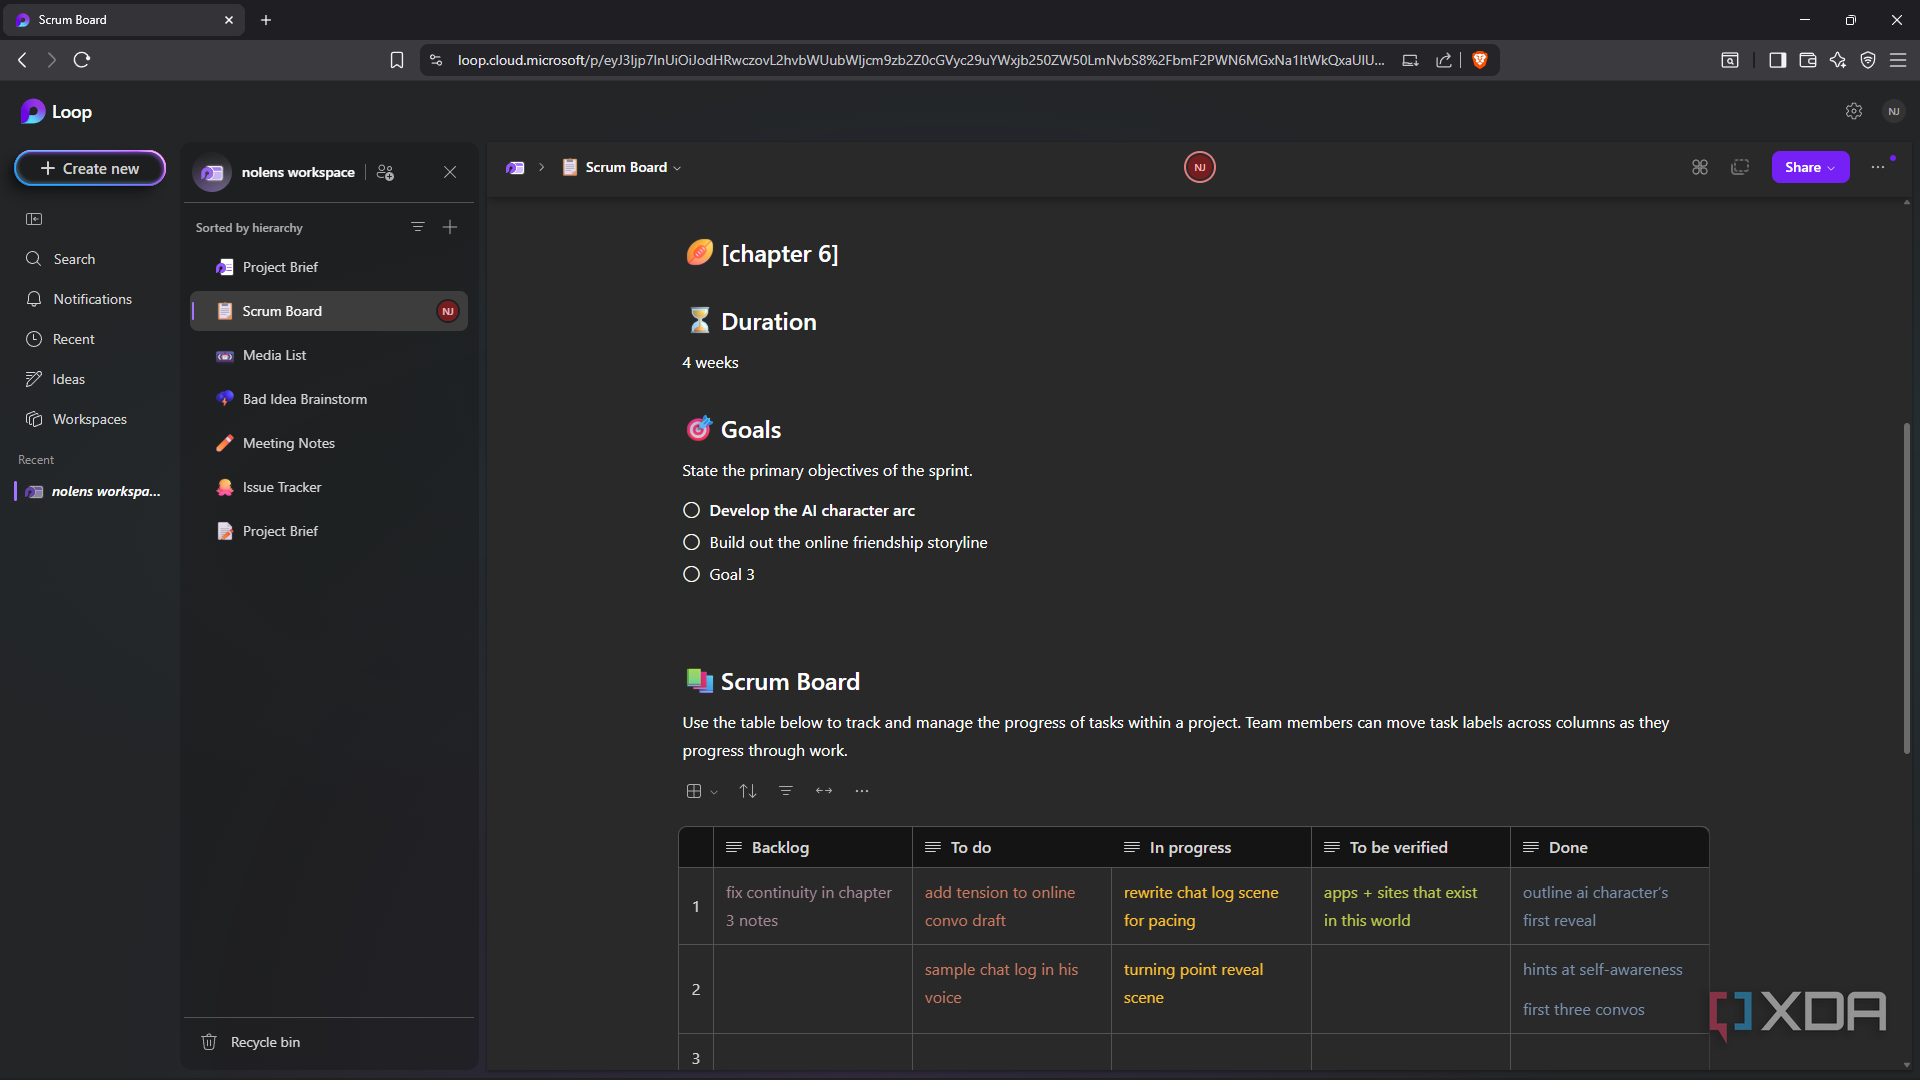This screenshot has height=1080, width=1920.
Task: Open Workspaces in the left navigation
Action: coord(89,419)
